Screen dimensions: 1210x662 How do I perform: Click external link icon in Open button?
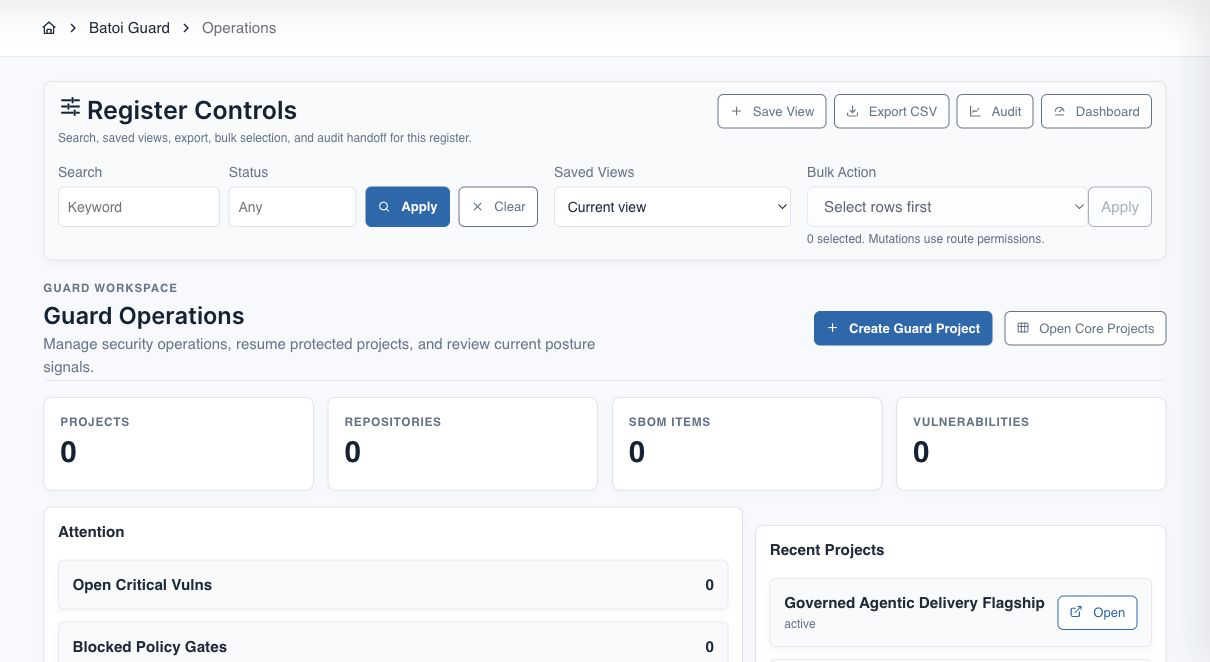point(1076,612)
